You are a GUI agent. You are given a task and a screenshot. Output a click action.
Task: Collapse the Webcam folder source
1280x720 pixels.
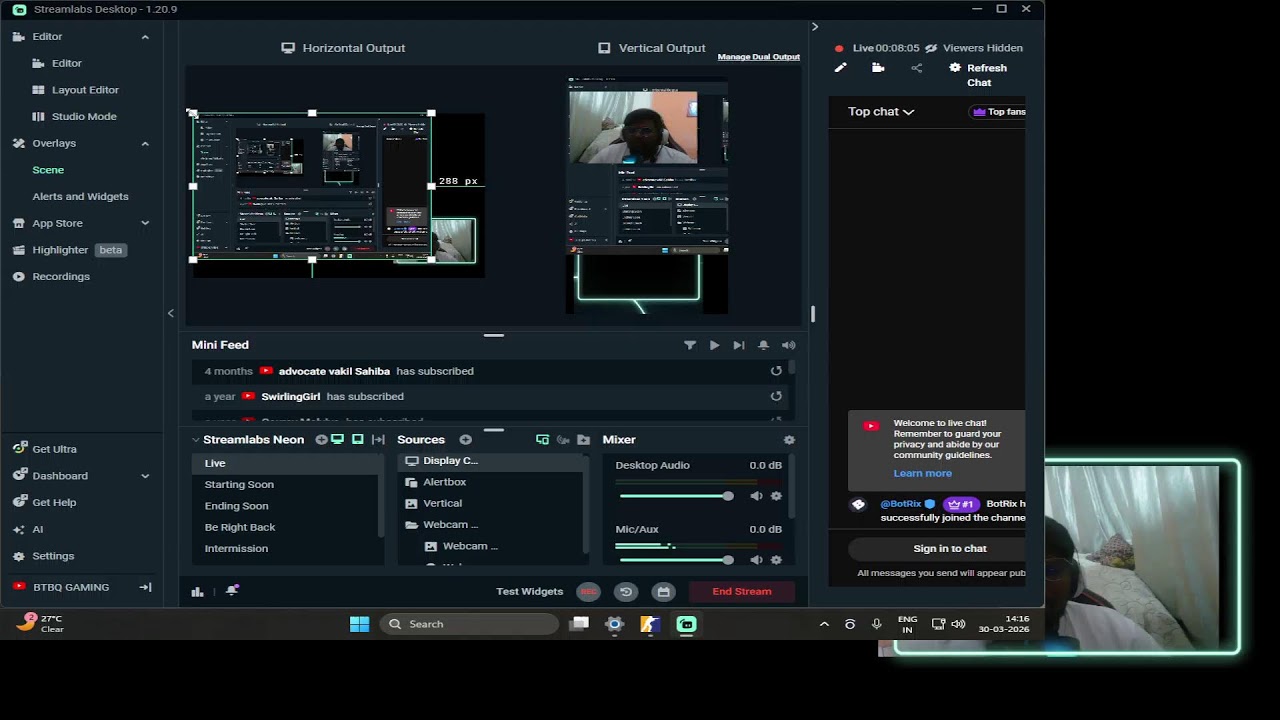(411, 525)
